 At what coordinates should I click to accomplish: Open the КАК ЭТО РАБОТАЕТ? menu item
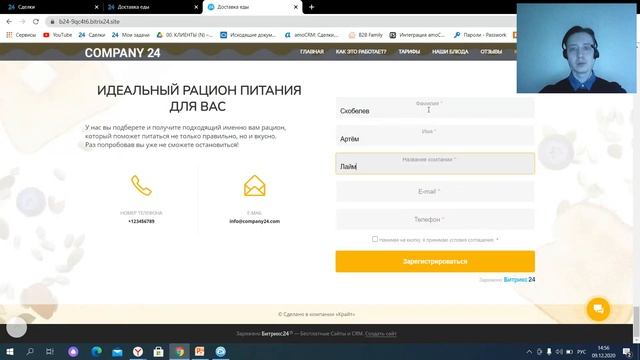(361, 52)
